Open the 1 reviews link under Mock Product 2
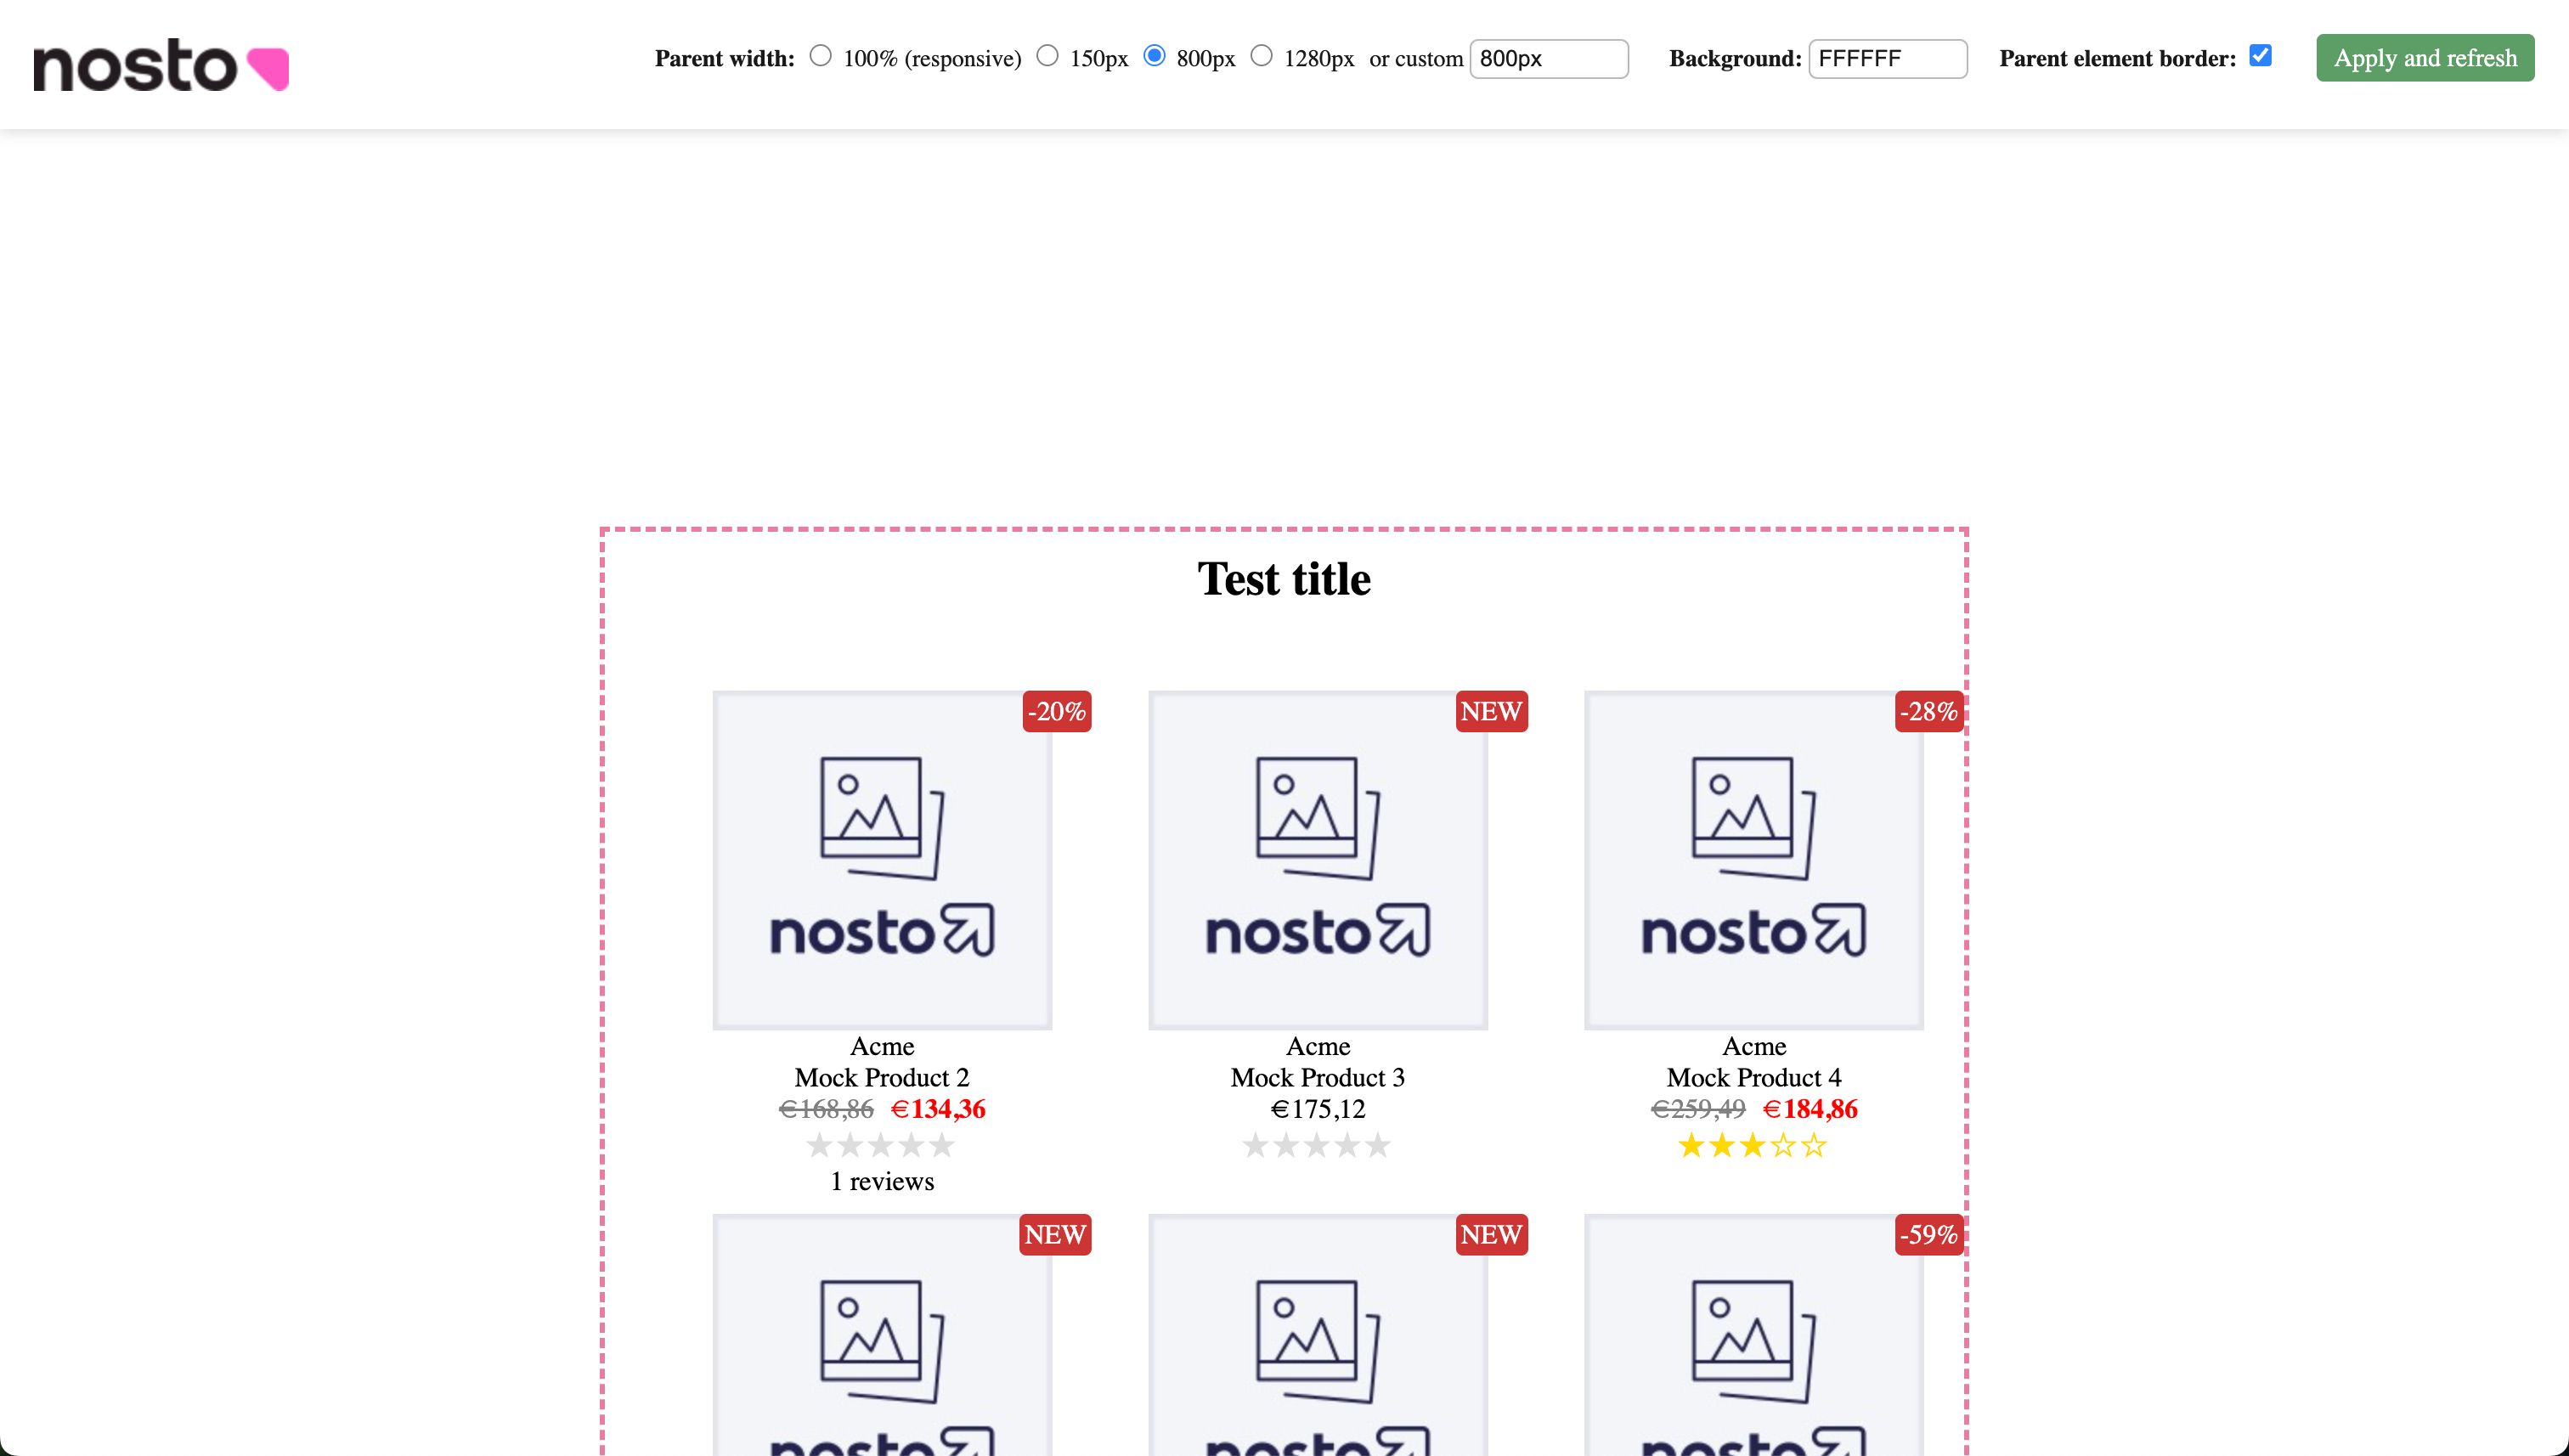This screenshot has width=2569, height=1456. pyautogui.click(x=881, y=1181)
